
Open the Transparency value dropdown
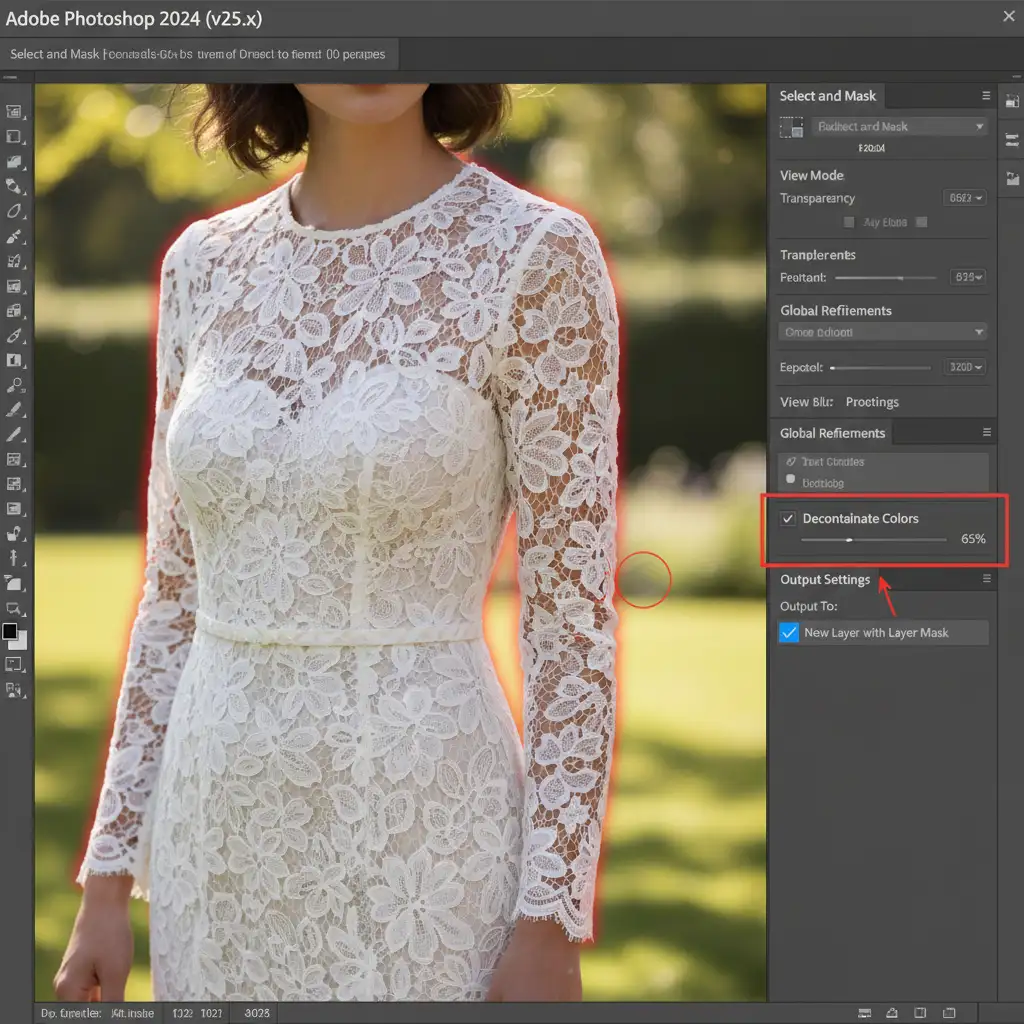965,198
